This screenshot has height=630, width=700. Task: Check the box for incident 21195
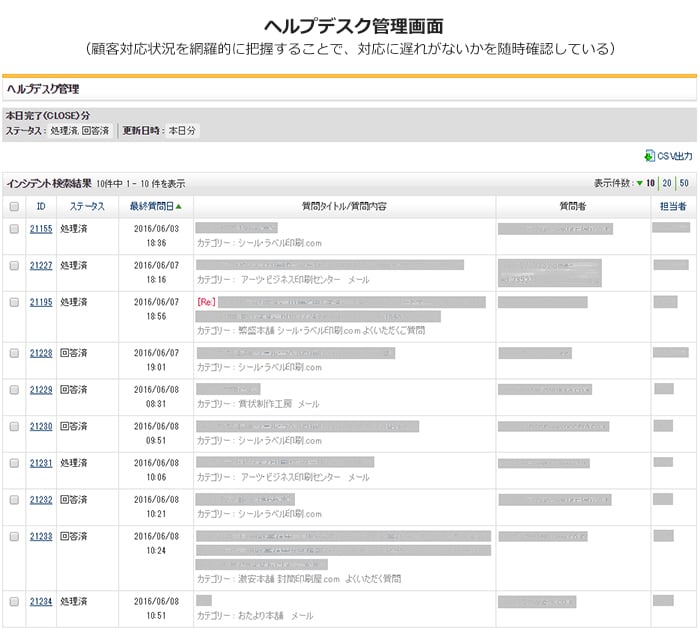tap(14, 302)
